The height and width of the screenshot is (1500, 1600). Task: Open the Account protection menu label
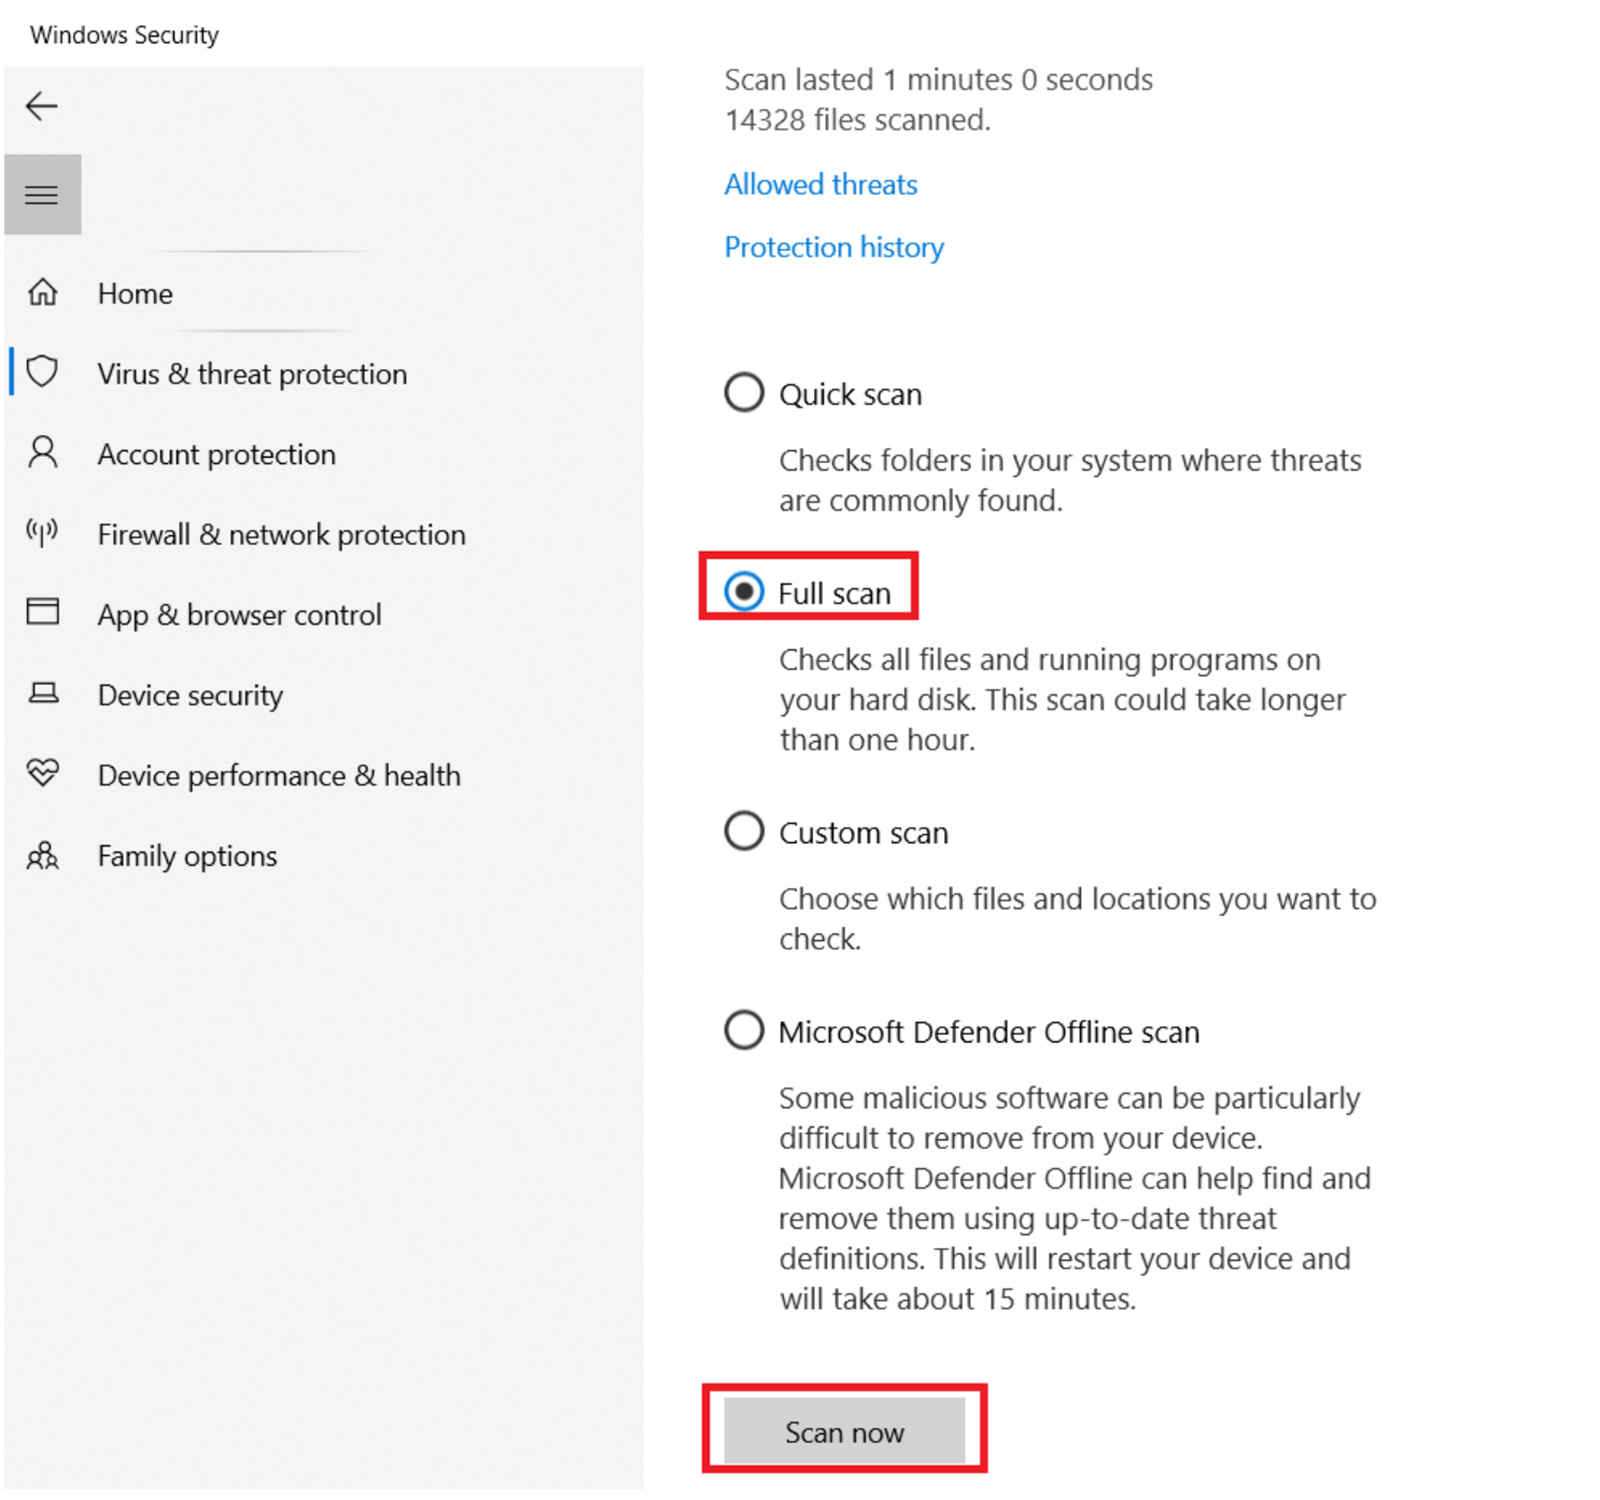pos(216,455)
